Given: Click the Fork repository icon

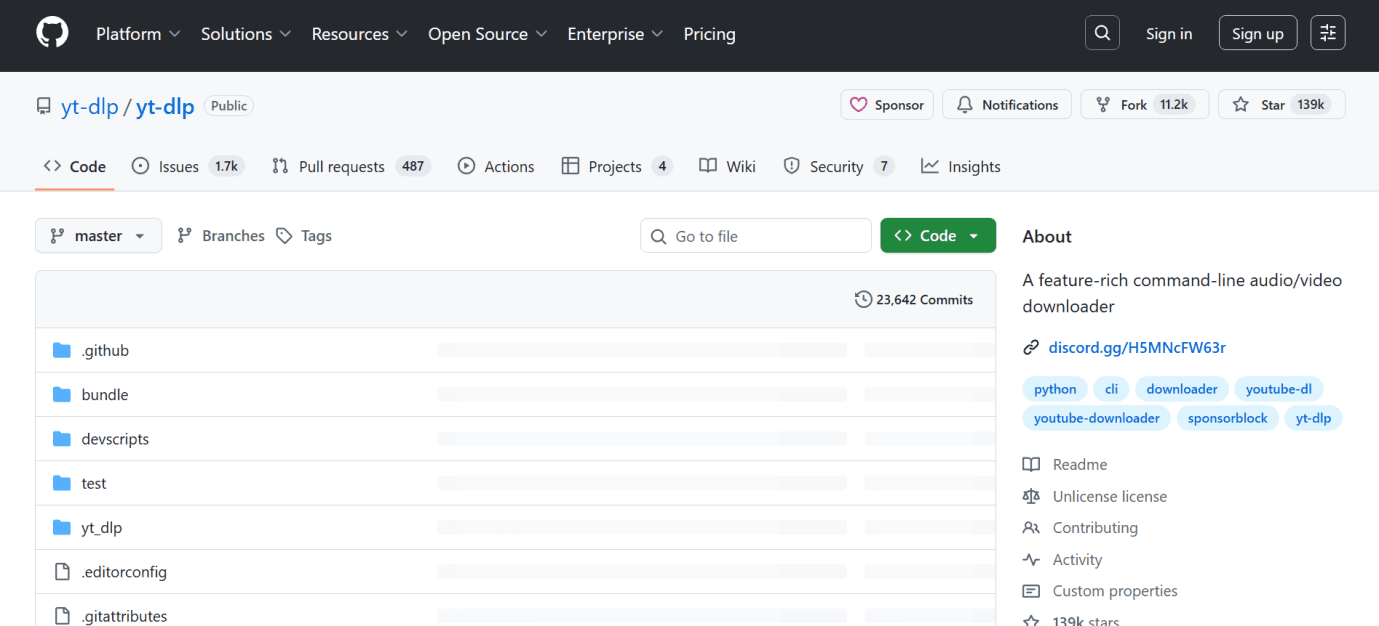Looking at the screenshot, I should 1103,105.
